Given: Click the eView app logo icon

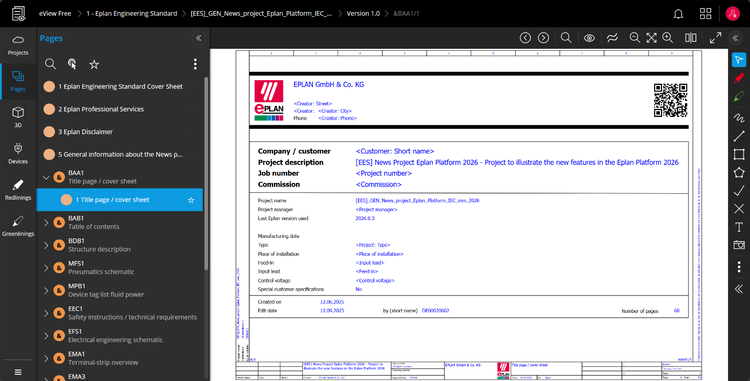Looking at the screenshot, I should click(x=18, y=13).
